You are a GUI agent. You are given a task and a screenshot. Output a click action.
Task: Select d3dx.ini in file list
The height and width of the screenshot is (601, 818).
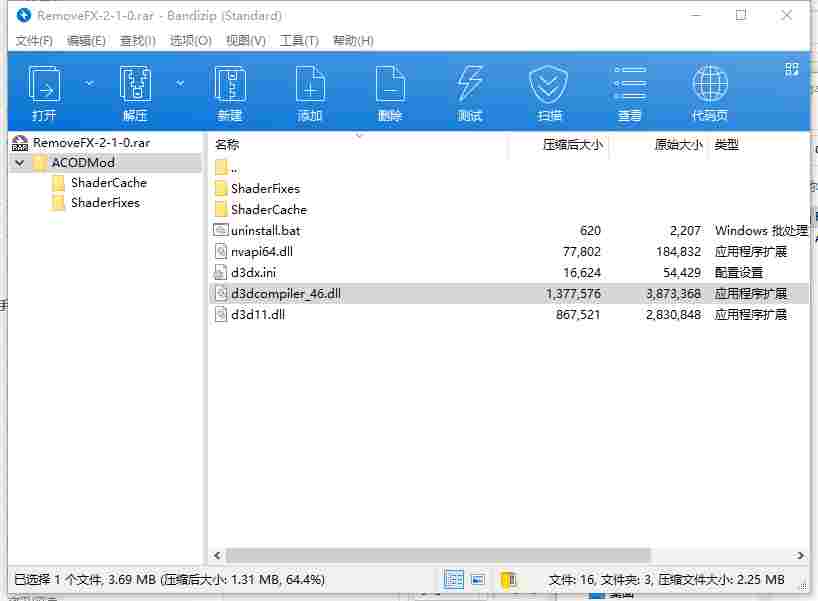point(254,272)
